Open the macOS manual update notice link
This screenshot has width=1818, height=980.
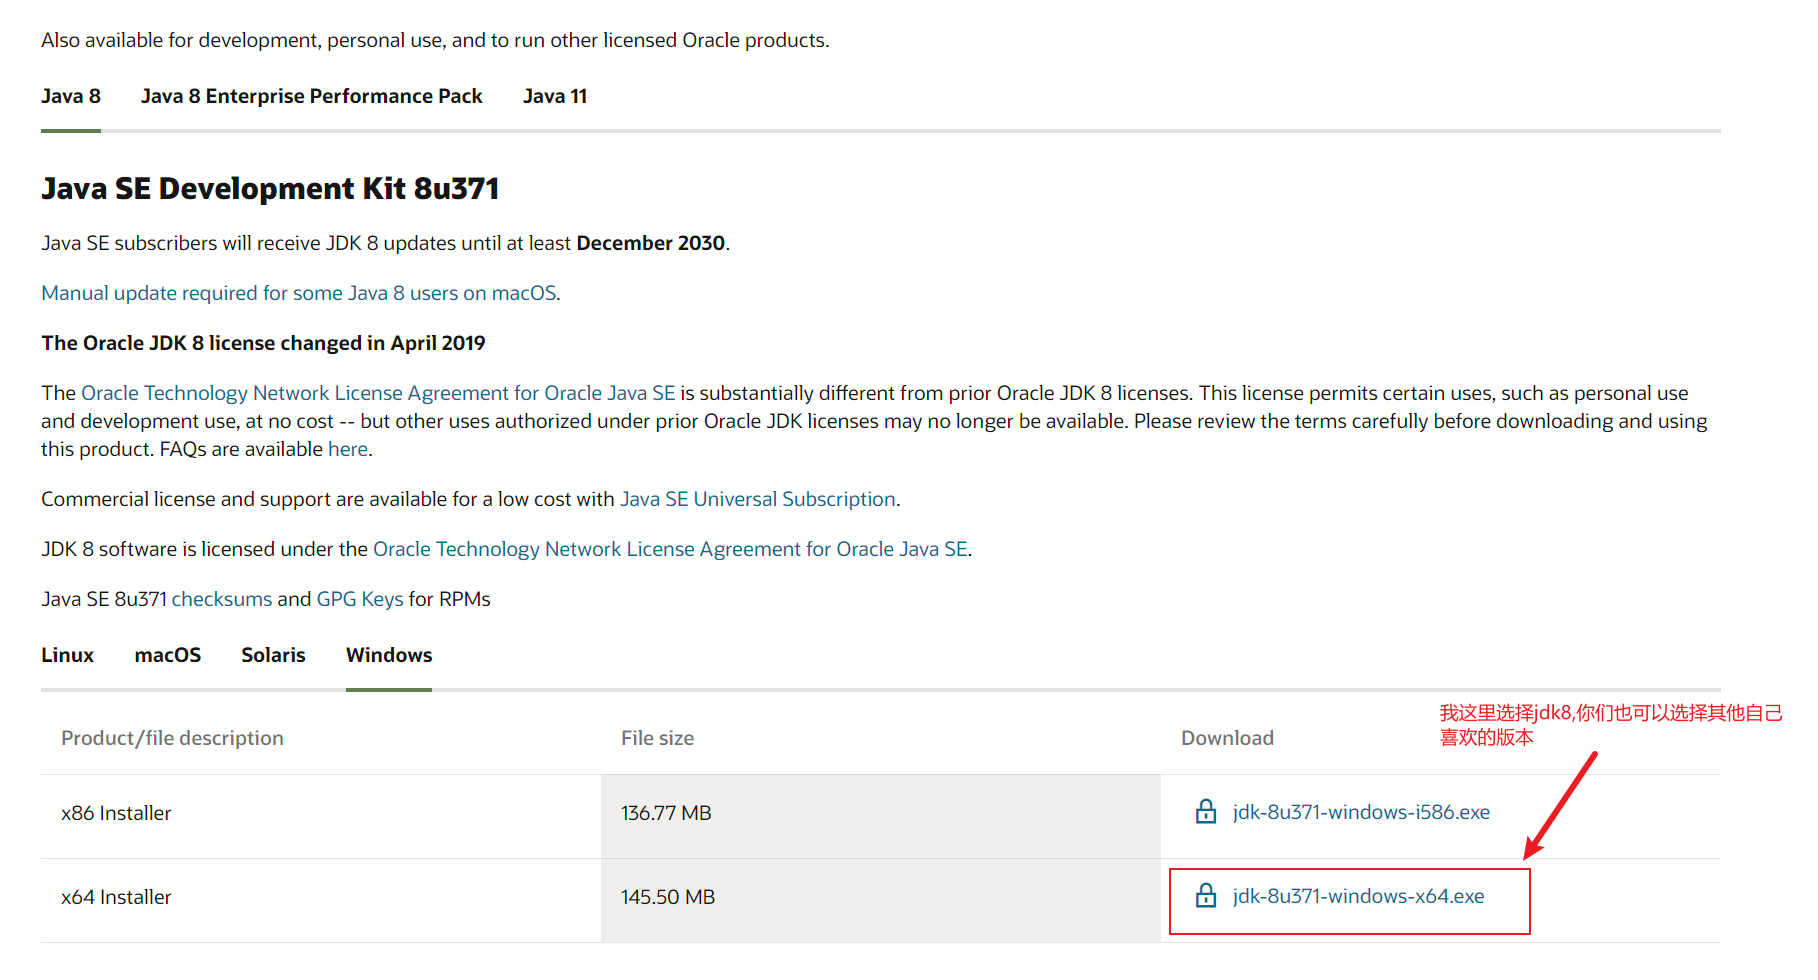299,294
